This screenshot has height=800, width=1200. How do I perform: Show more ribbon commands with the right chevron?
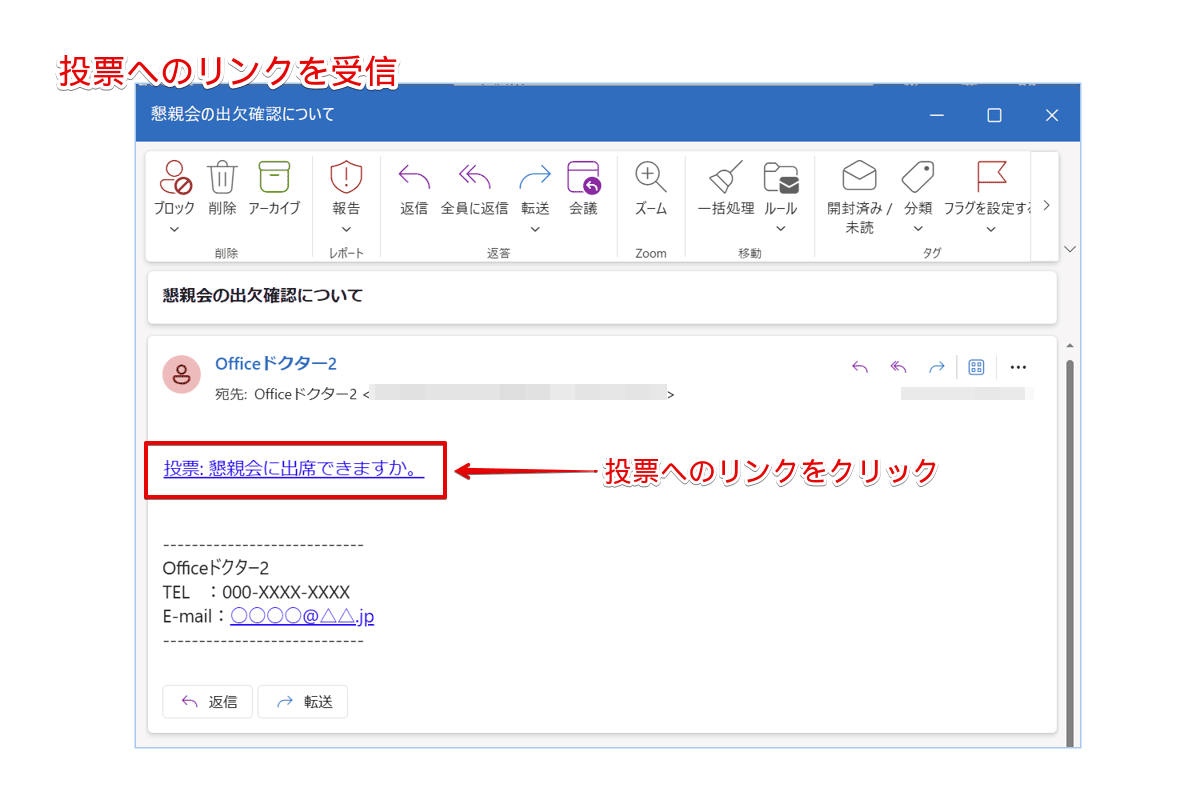tap(1046, 204)
